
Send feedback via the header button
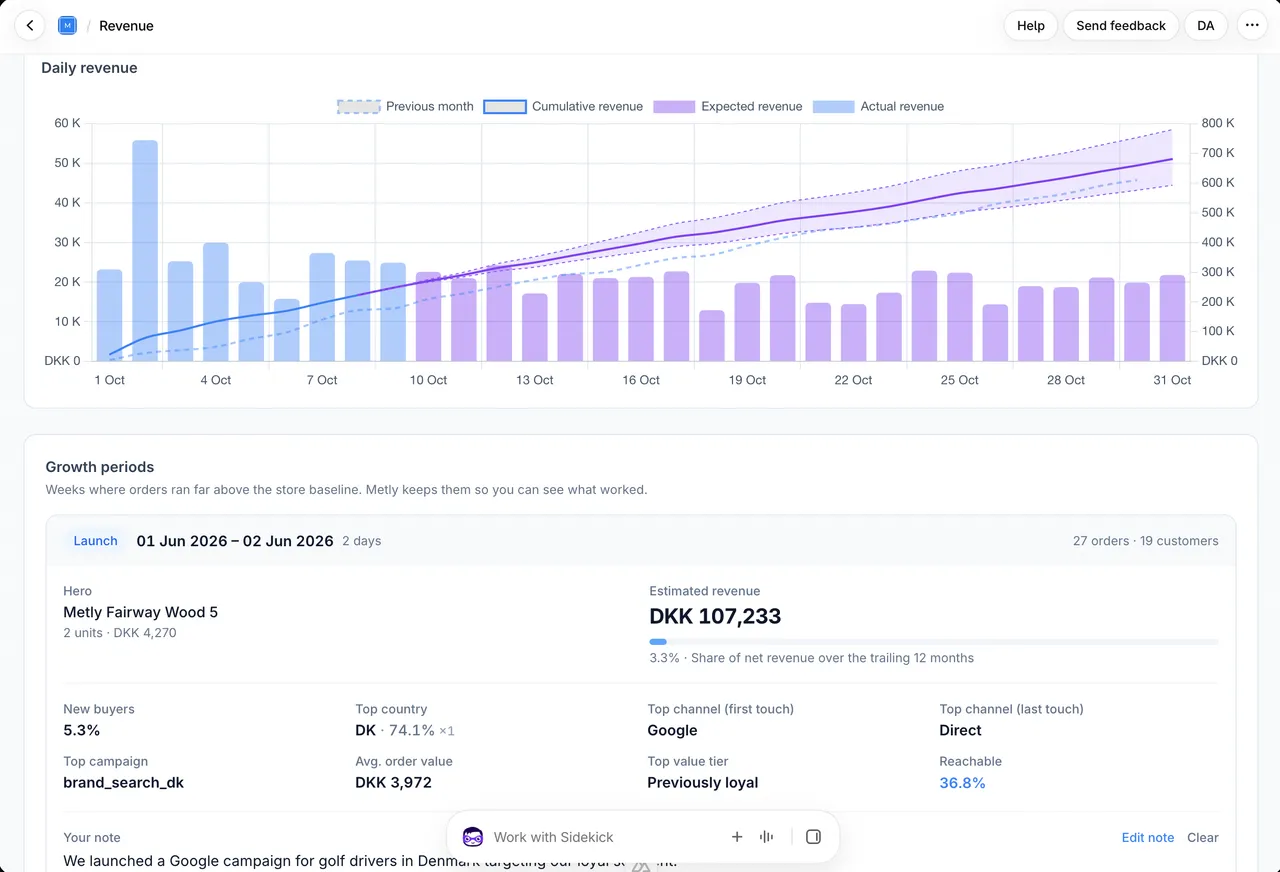click(1121, 26)
